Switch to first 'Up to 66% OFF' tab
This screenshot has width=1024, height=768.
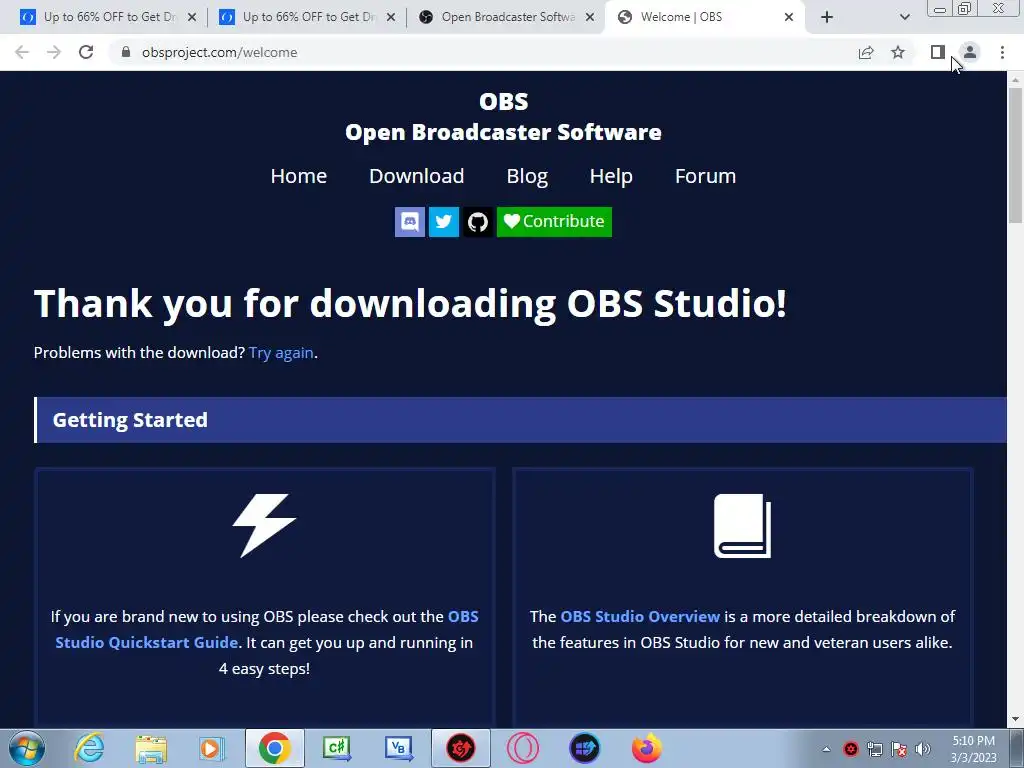108,17
